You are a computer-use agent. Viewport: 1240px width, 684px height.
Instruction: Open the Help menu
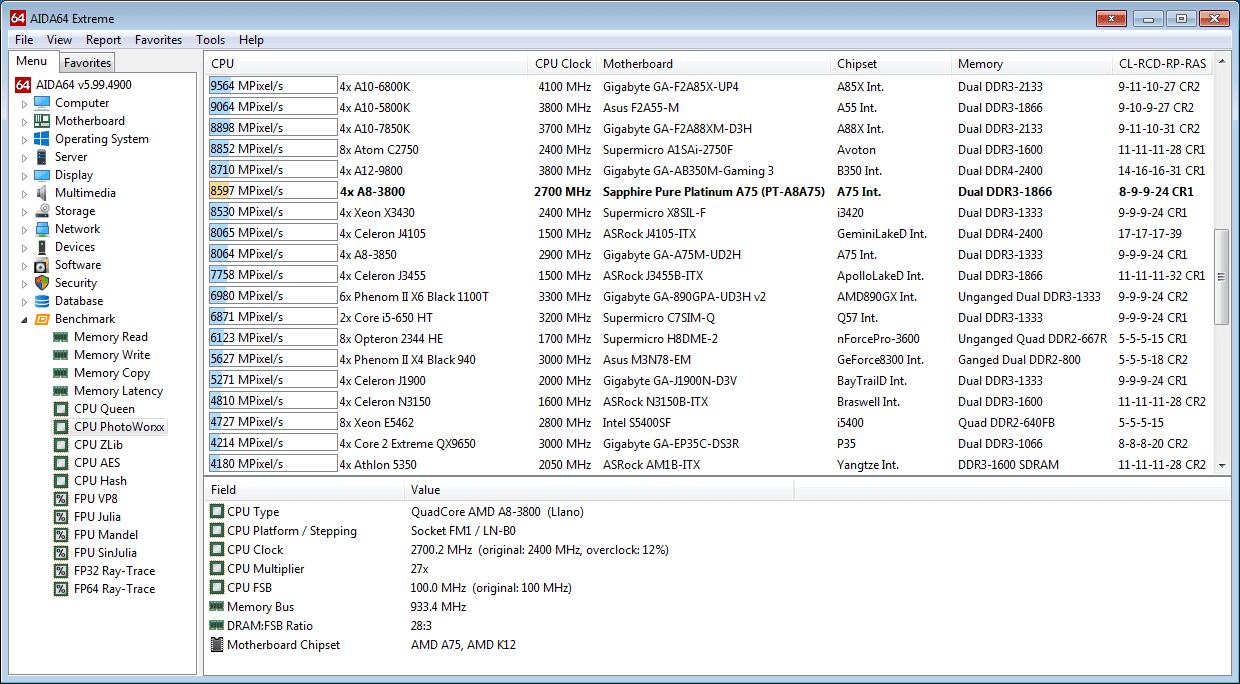[251, 40]
